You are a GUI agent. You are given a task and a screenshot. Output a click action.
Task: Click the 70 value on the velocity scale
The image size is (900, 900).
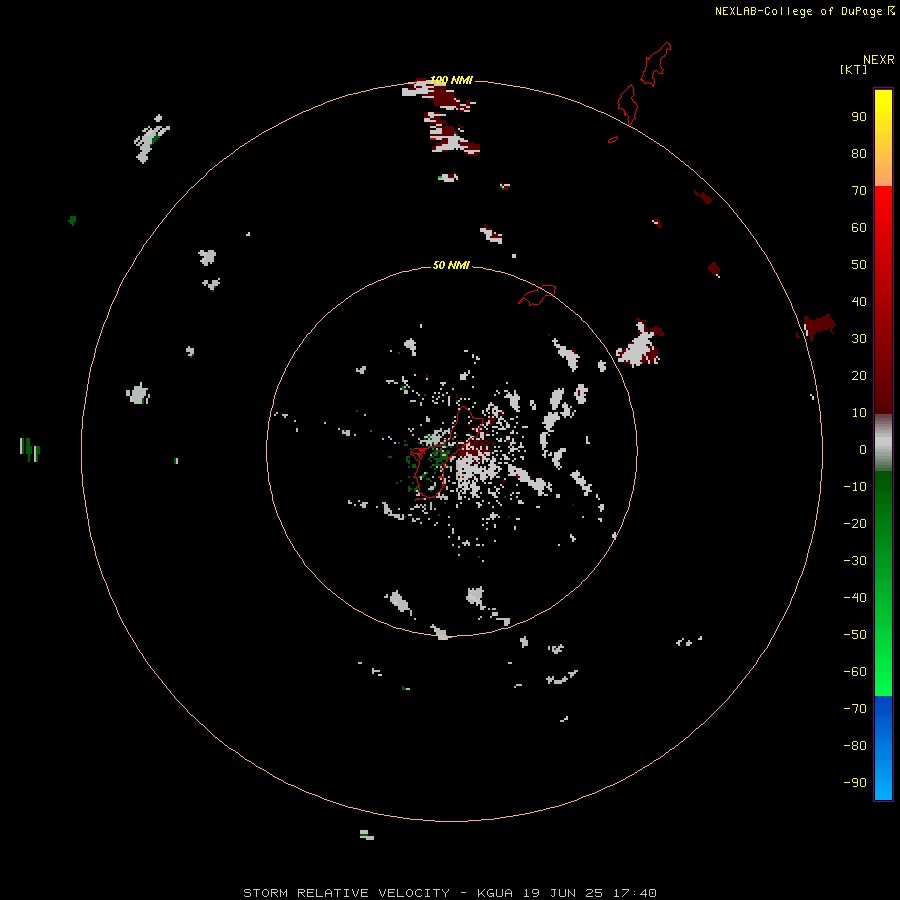click(x=859, y=191)
